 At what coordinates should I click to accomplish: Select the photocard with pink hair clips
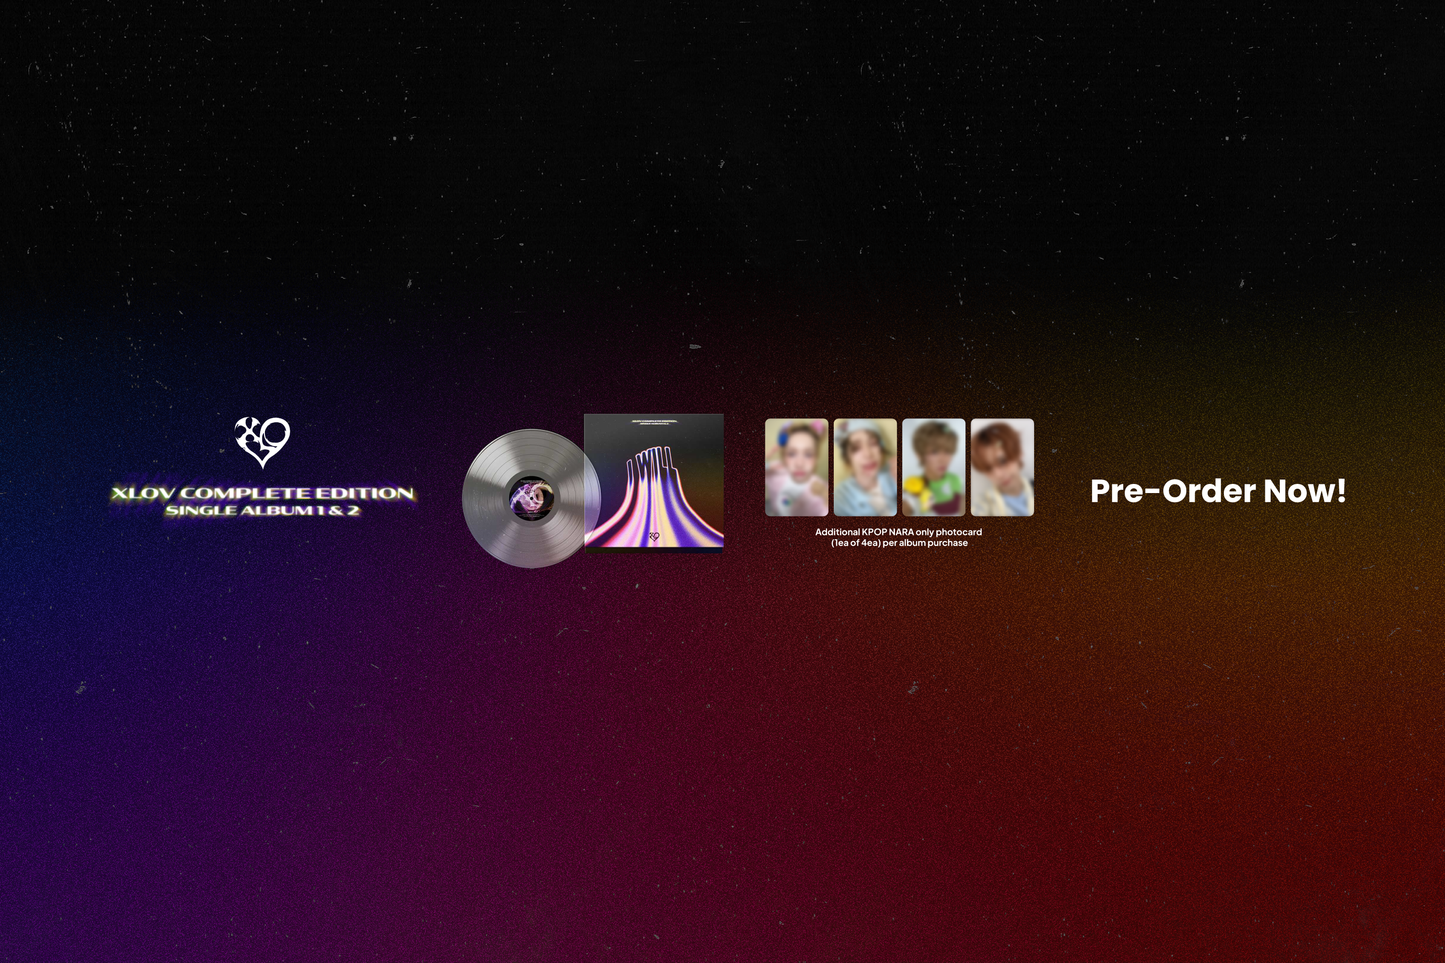797,467
